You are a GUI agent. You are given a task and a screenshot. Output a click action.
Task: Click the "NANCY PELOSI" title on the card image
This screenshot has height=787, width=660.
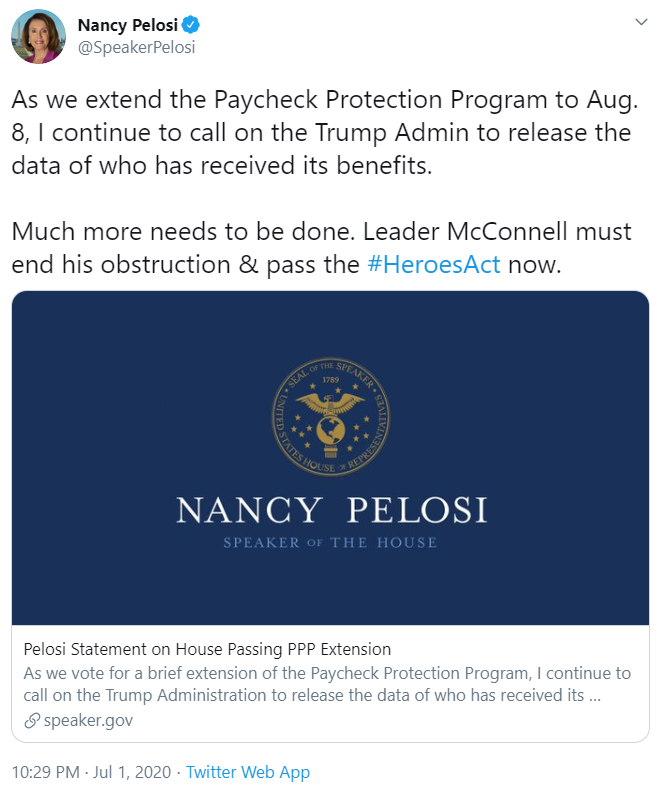331,510
